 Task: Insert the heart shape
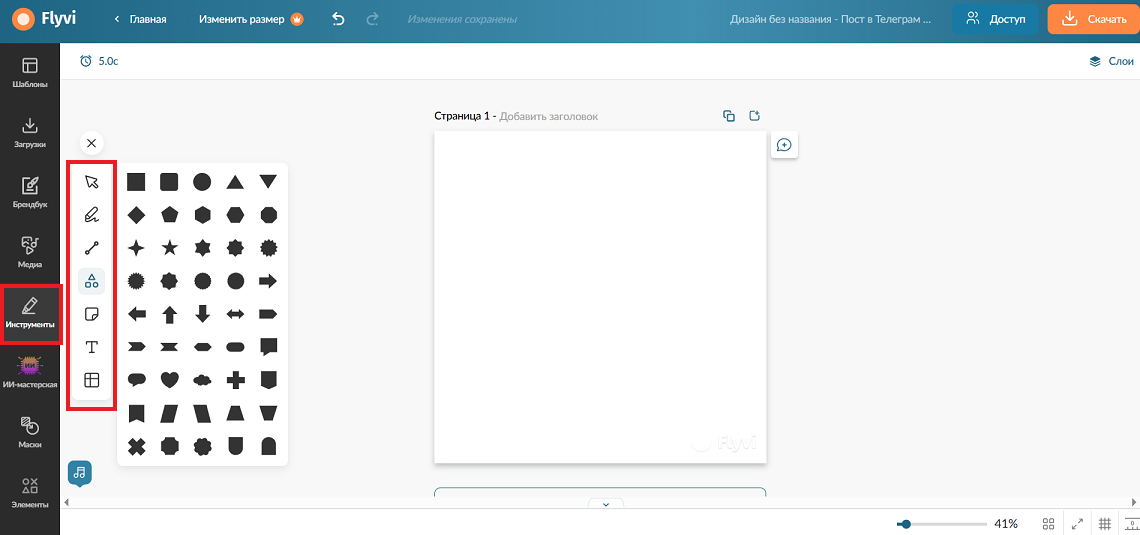[x=169, y=380]
